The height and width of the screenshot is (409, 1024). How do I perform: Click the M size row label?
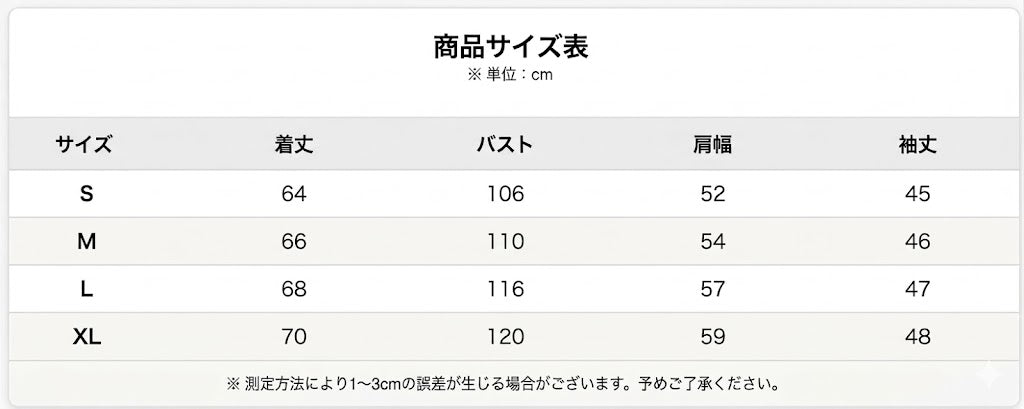(86, 242)
